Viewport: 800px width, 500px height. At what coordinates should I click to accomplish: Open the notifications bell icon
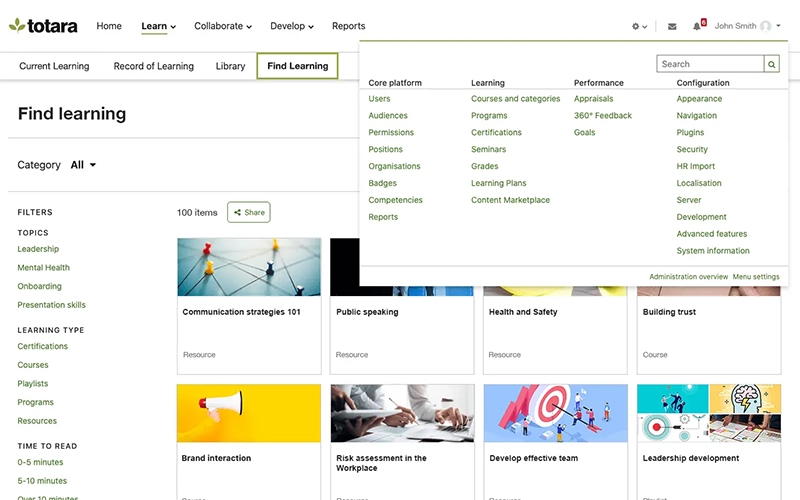[x=696, y=26]
